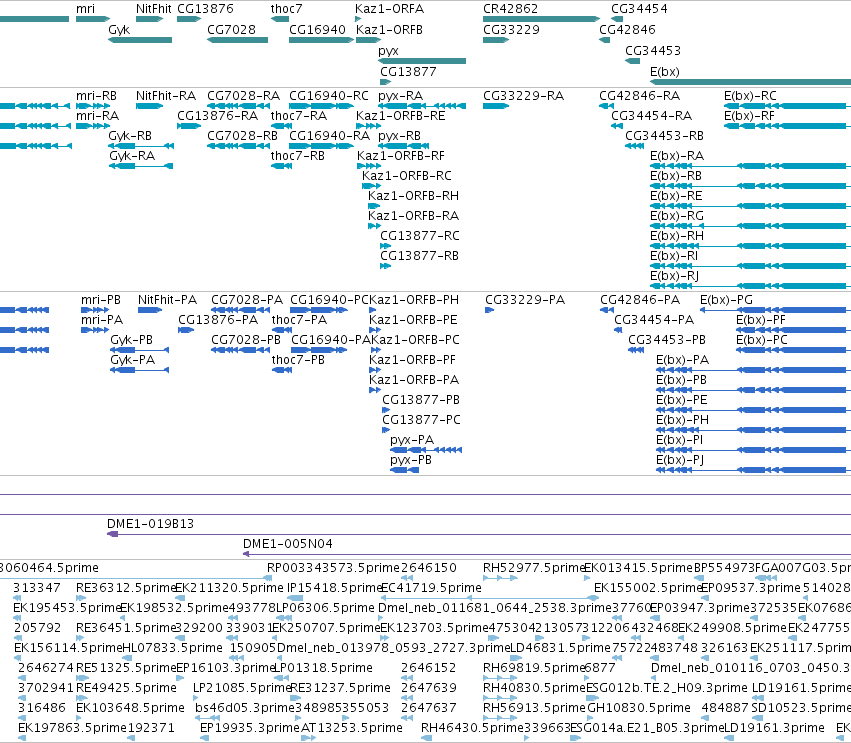851x743 pixels.
Task: Click the CG42846 gene label
Action: 627,30
